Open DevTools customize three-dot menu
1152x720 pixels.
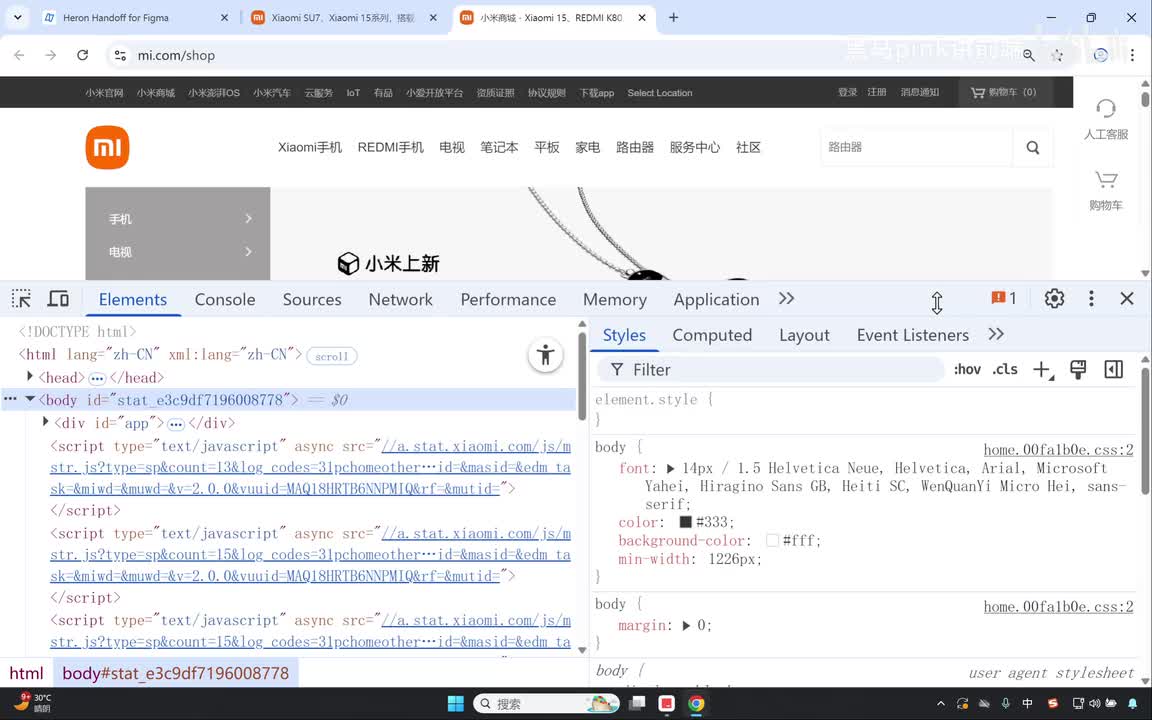[x=1091, y=298]
